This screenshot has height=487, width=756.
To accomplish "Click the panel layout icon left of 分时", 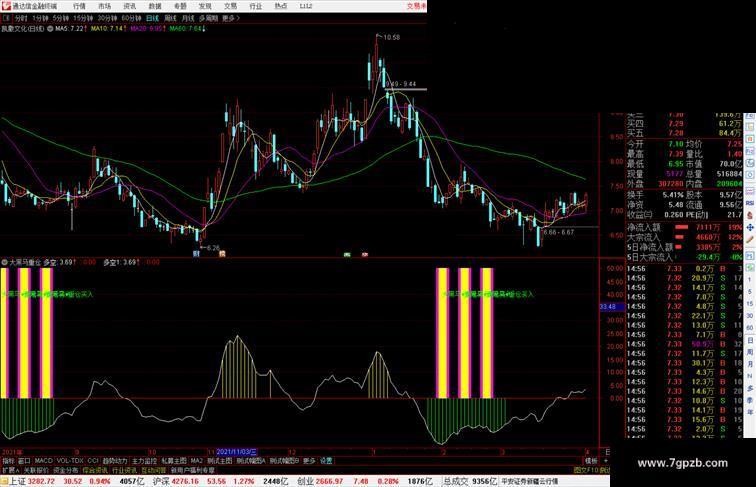I will point(6,18).
